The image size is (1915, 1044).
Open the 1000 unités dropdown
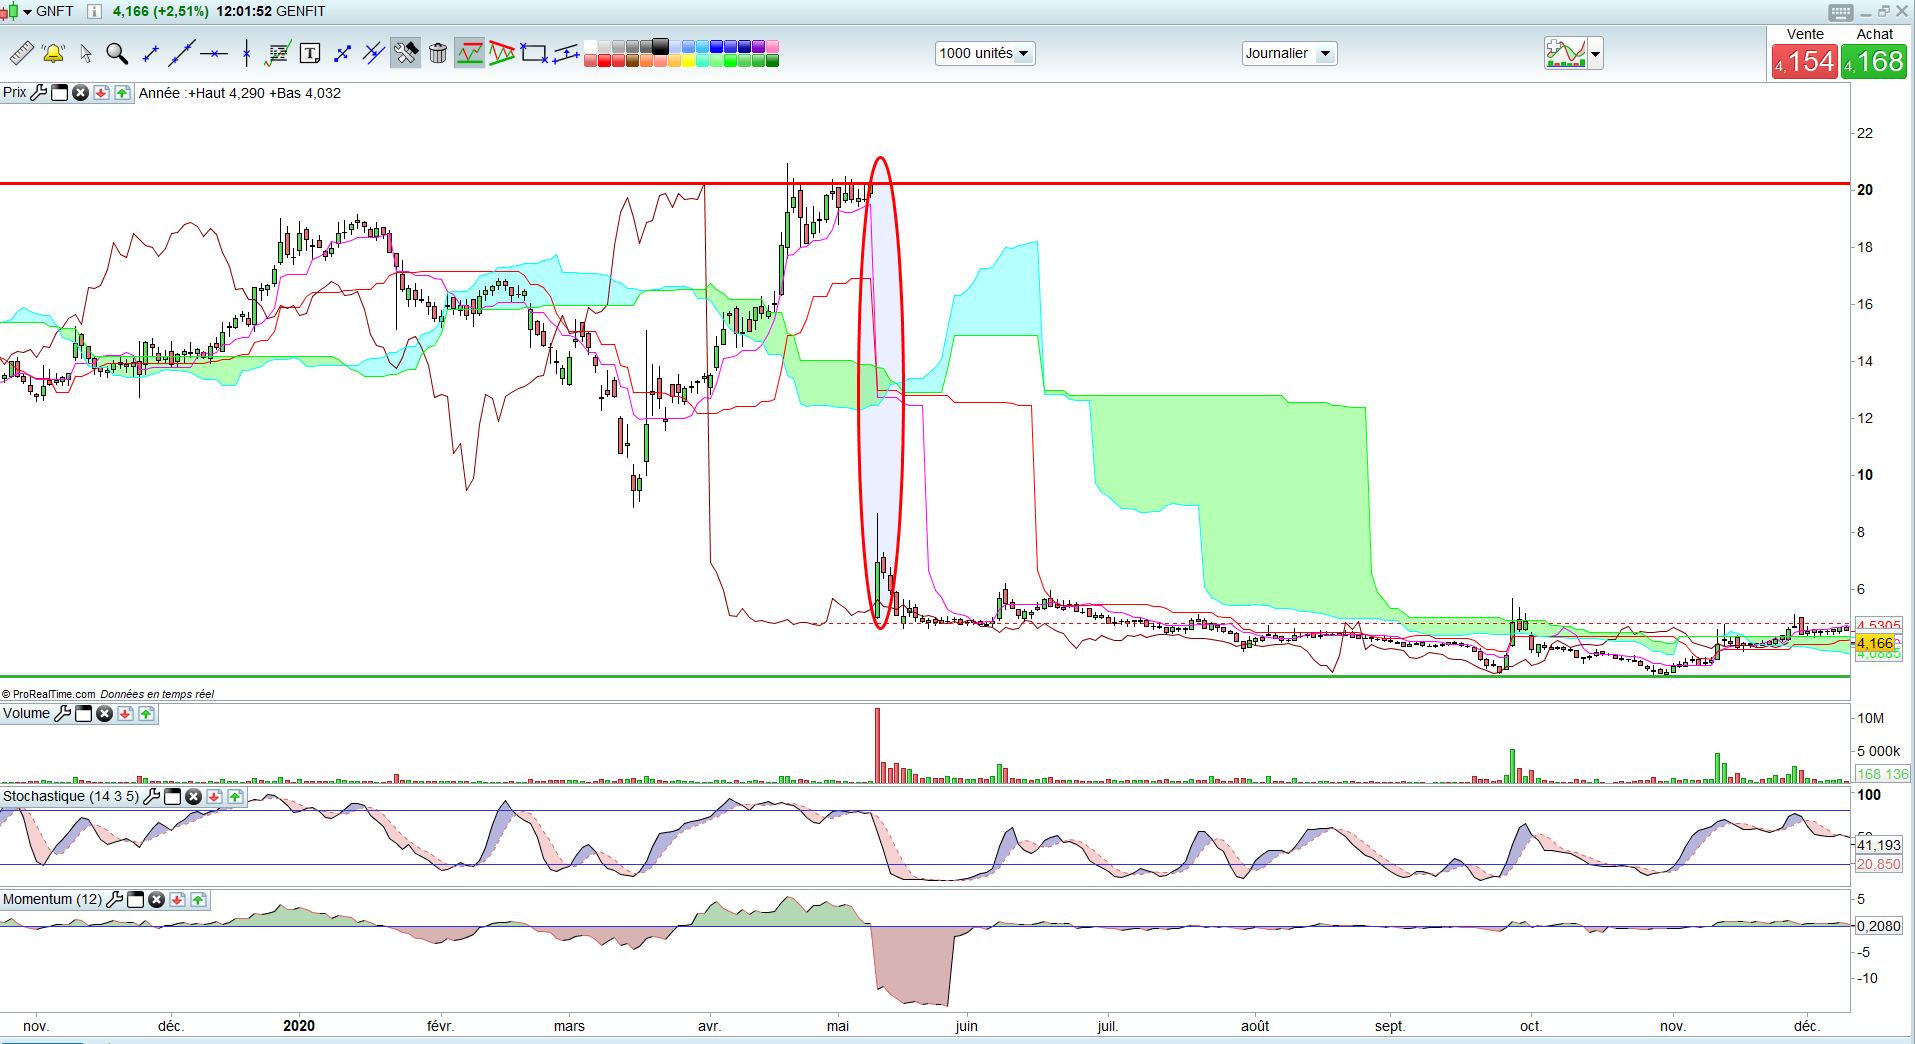(x=985, y=53)
